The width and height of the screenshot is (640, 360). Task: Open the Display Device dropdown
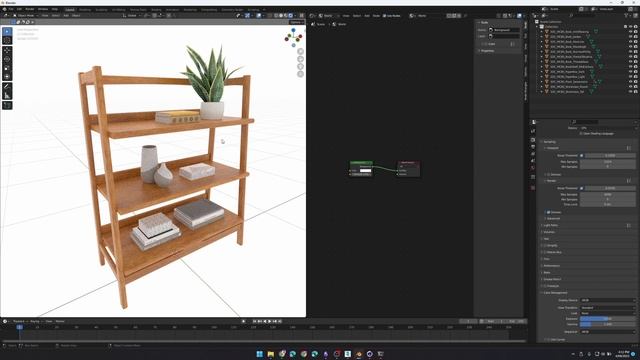tap(608, 300)
